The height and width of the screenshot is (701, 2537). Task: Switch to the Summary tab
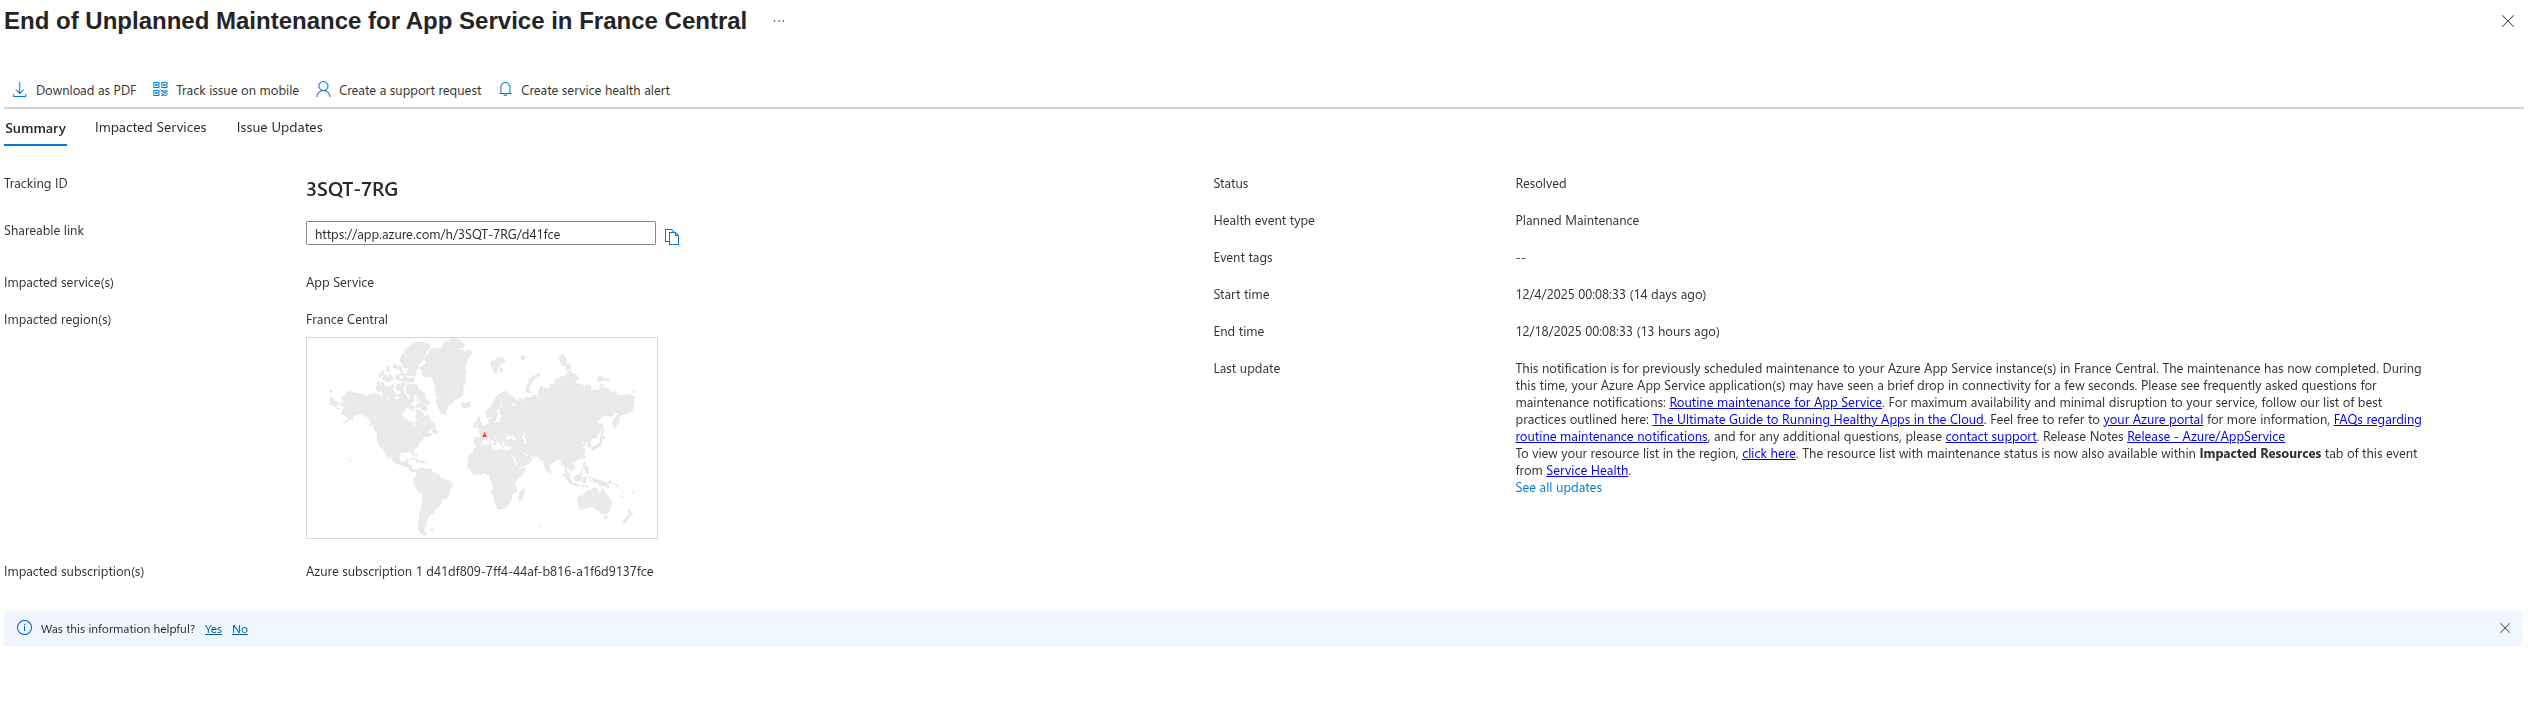(x=35, y=128)
